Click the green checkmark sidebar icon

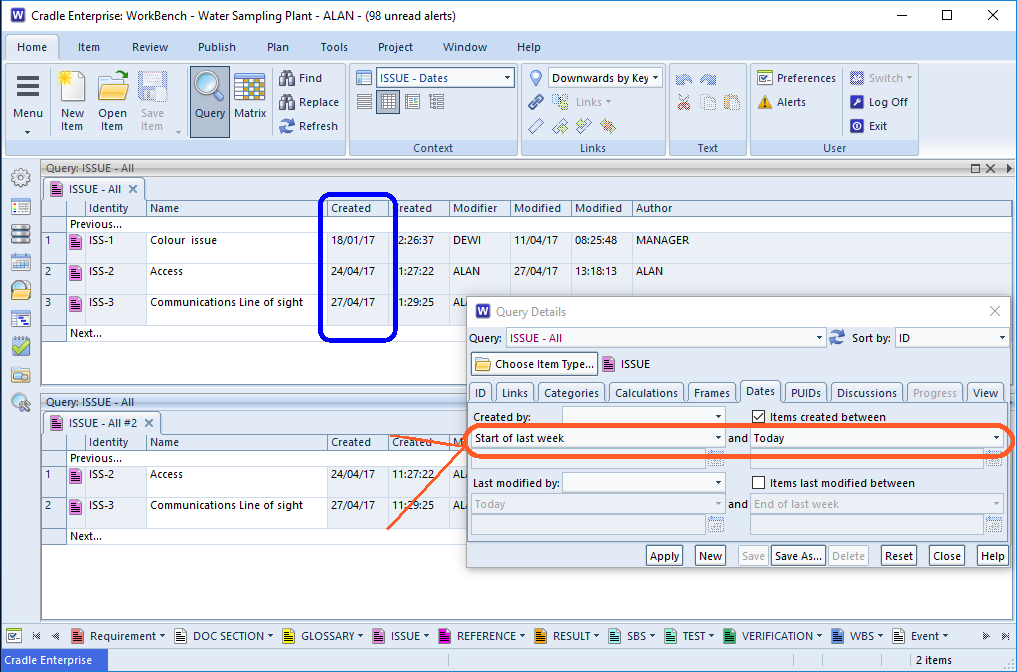[x=21, y=346]
